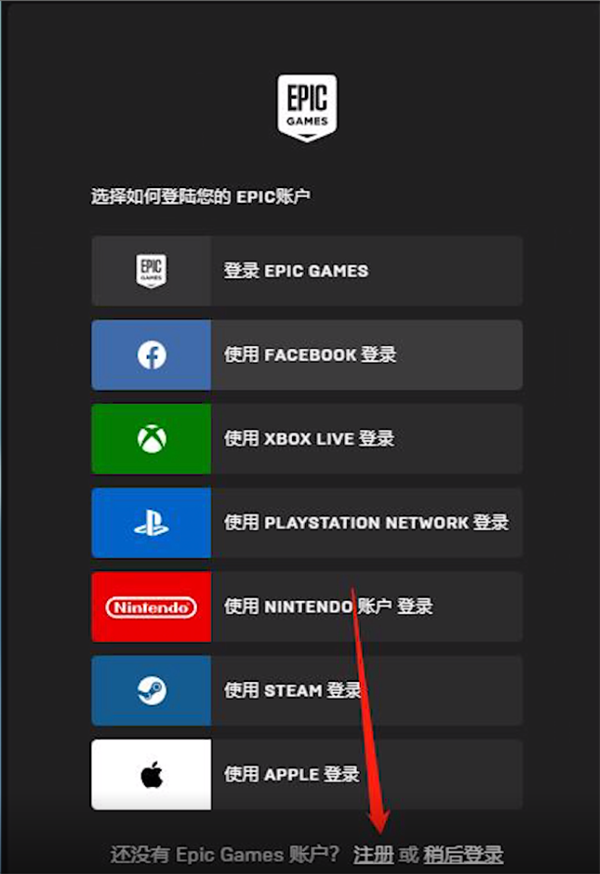Select 使用 XBOX LIVE 登录 option
The width and height of the screenshot is (600, 874).
[x=307, y=439]
